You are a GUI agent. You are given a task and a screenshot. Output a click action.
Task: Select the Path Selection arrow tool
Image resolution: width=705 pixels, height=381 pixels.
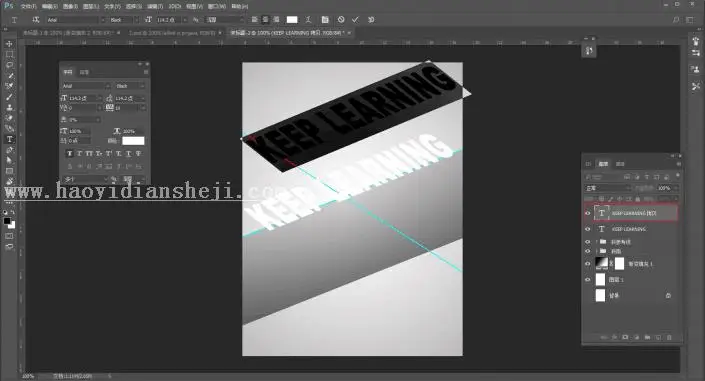pos(9,161)
